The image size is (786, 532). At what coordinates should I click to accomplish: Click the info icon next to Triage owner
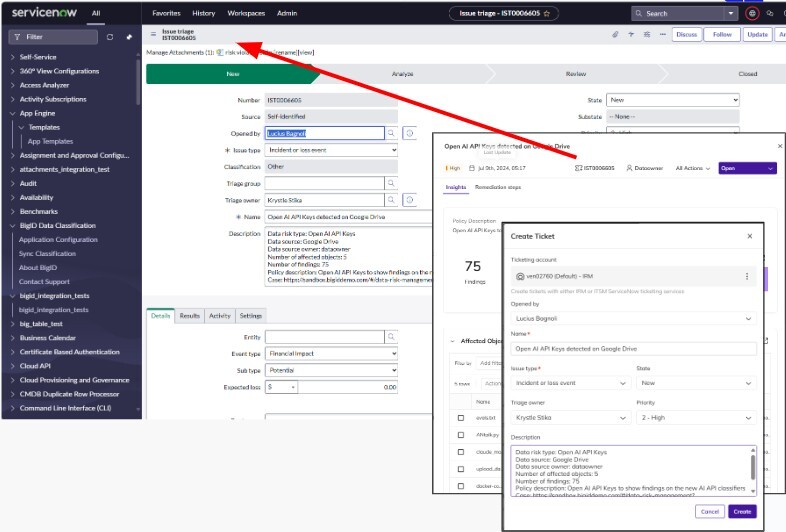(410, 200)
